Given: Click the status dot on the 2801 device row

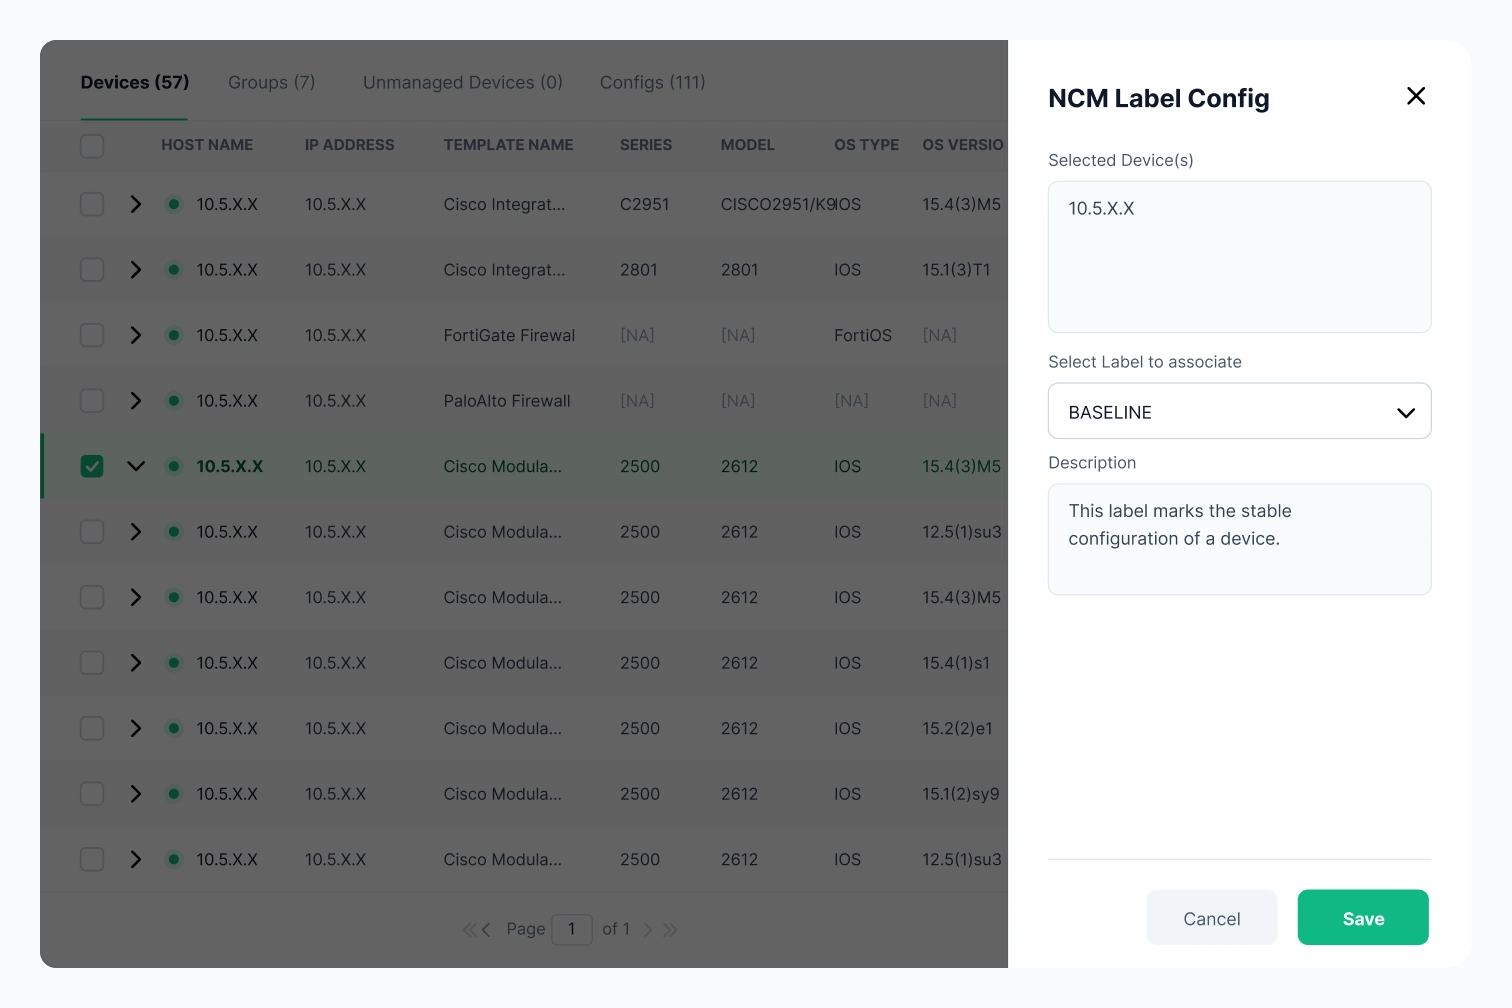Looking at the screenshot, I should (174, 269).
